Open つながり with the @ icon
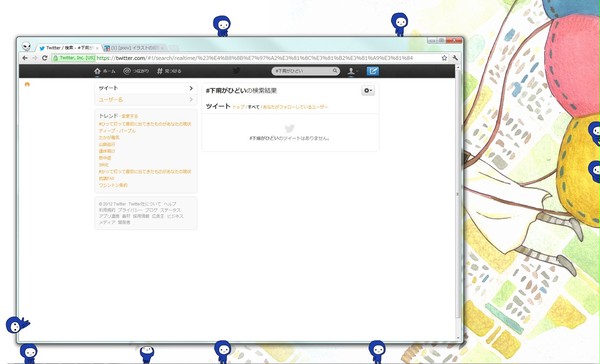The width and height of the screenshot is (600, 364). tap(127, 71)
